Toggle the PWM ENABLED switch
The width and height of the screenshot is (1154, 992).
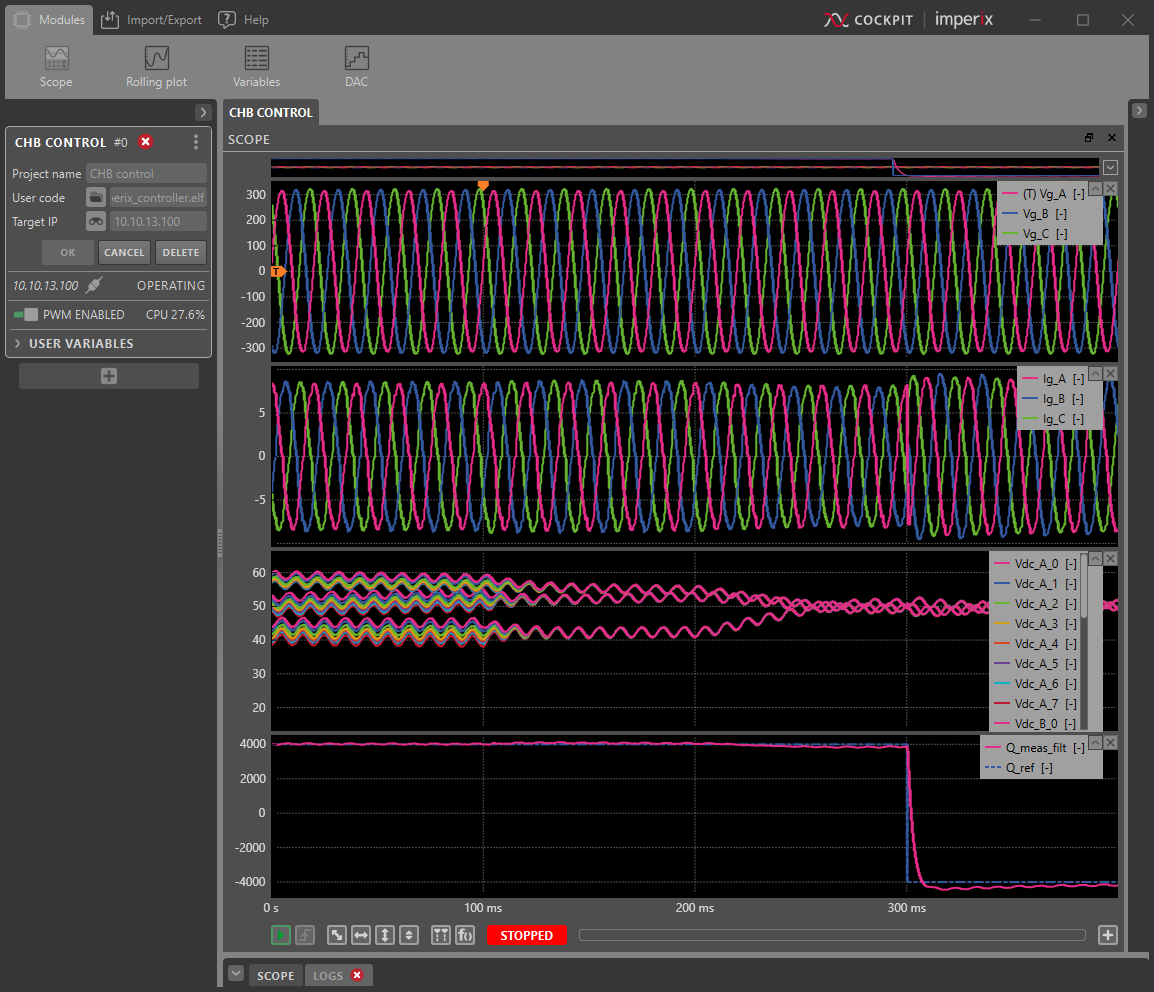pos(27,314)
